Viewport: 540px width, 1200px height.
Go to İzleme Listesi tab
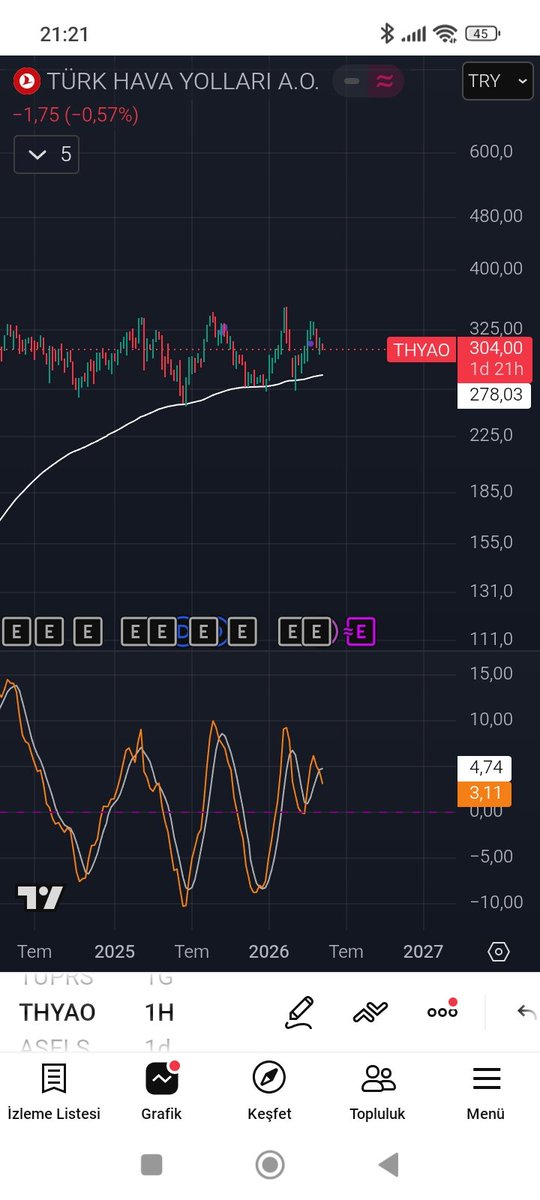click(54, 1092)
